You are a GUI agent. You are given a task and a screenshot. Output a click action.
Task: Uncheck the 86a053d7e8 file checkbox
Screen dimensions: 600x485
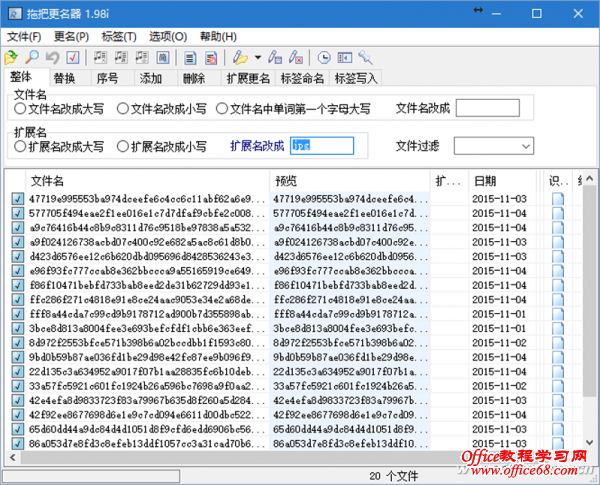pyautogui.click(x=17, y=444)
